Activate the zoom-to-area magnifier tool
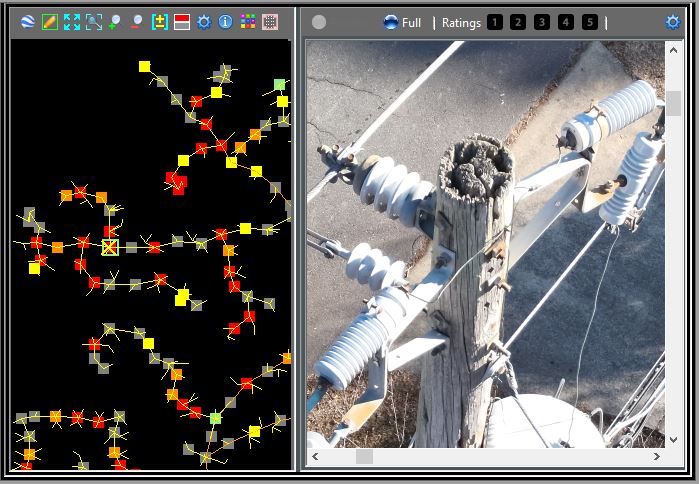The image size is (700, 484). tap(94, 22)
